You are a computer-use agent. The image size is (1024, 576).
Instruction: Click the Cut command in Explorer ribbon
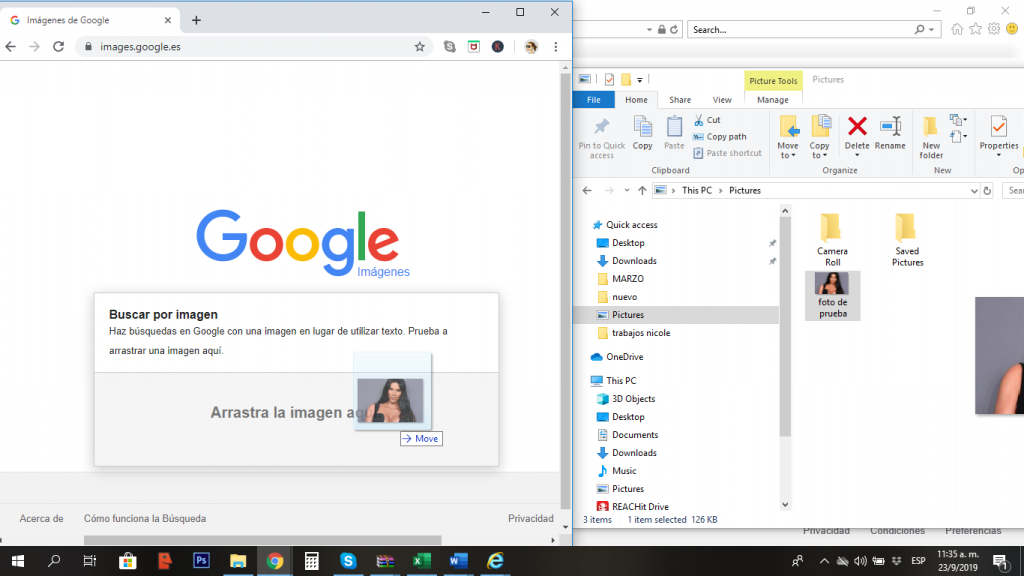707,120
